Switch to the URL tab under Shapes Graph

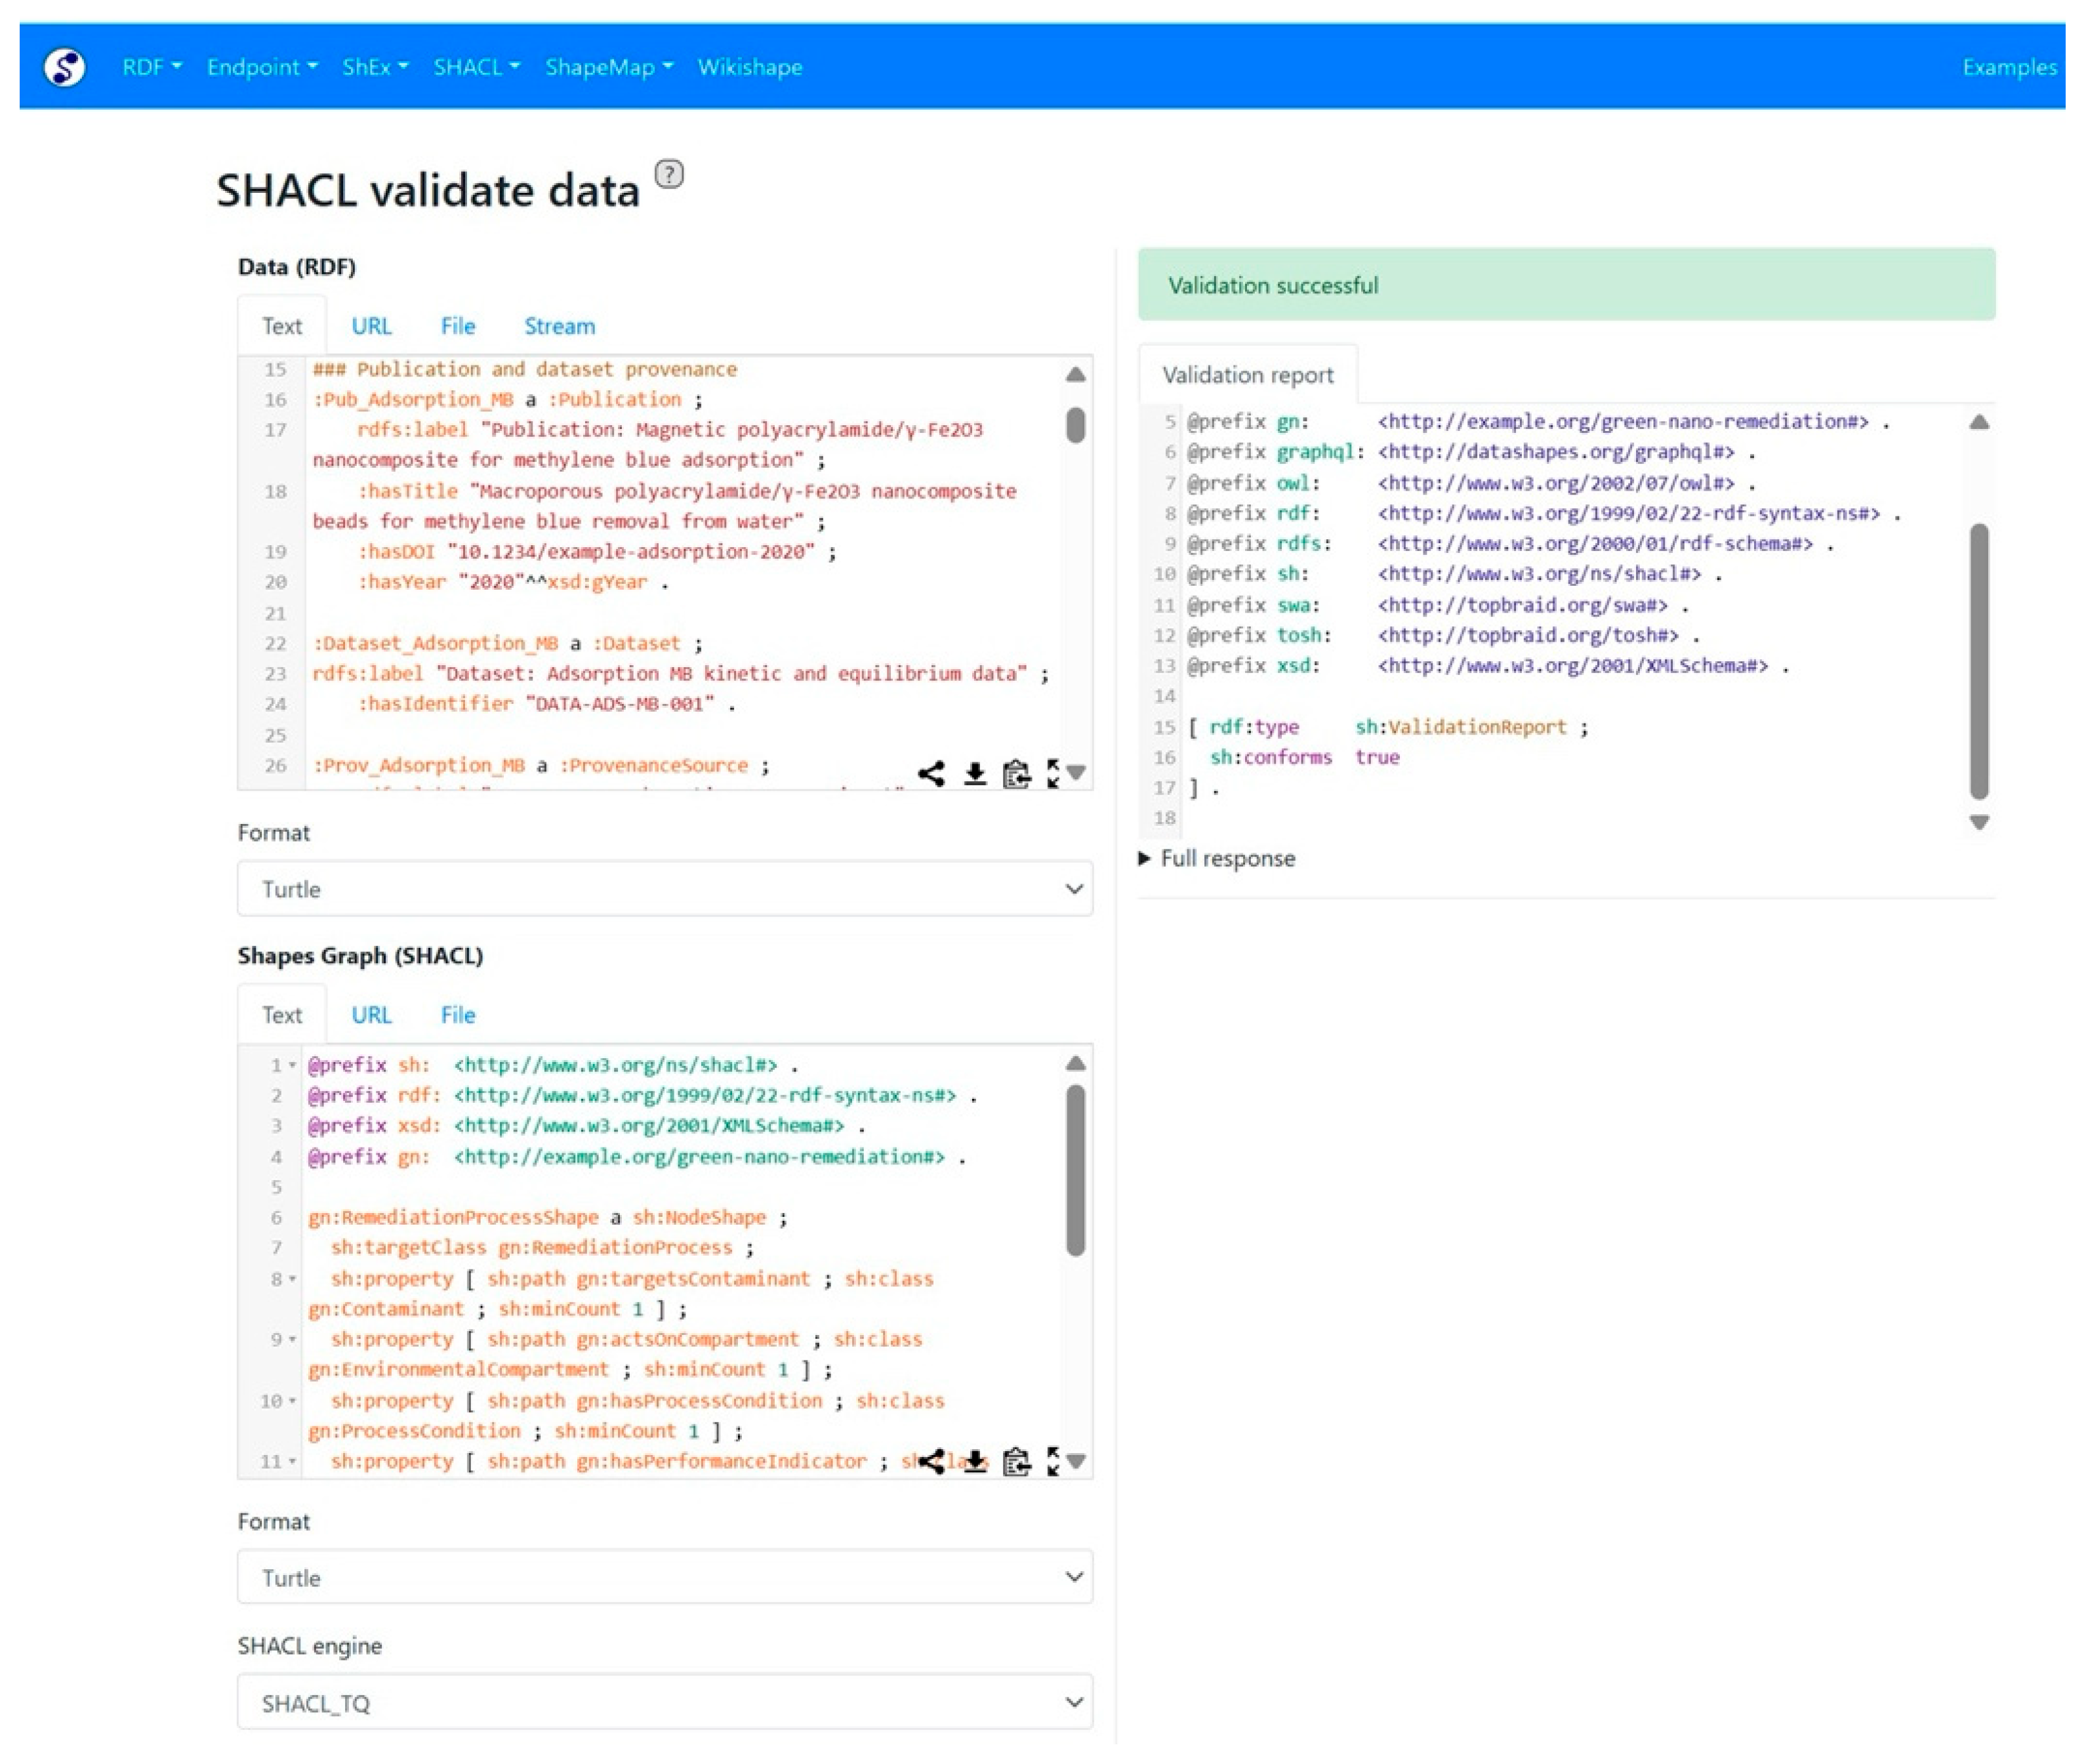pos(371,1014)
